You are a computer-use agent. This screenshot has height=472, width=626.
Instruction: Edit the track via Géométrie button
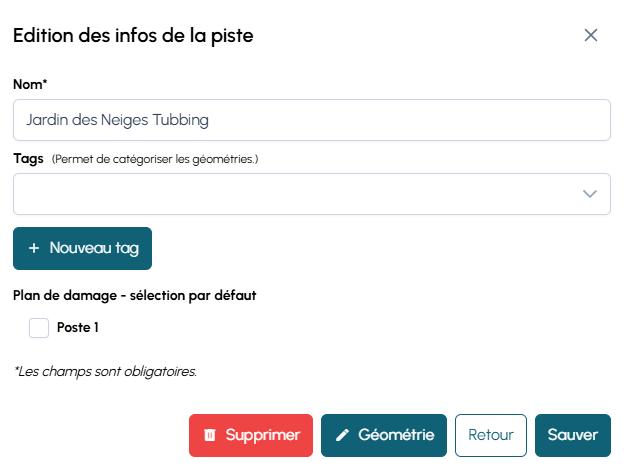click(384, 435)
